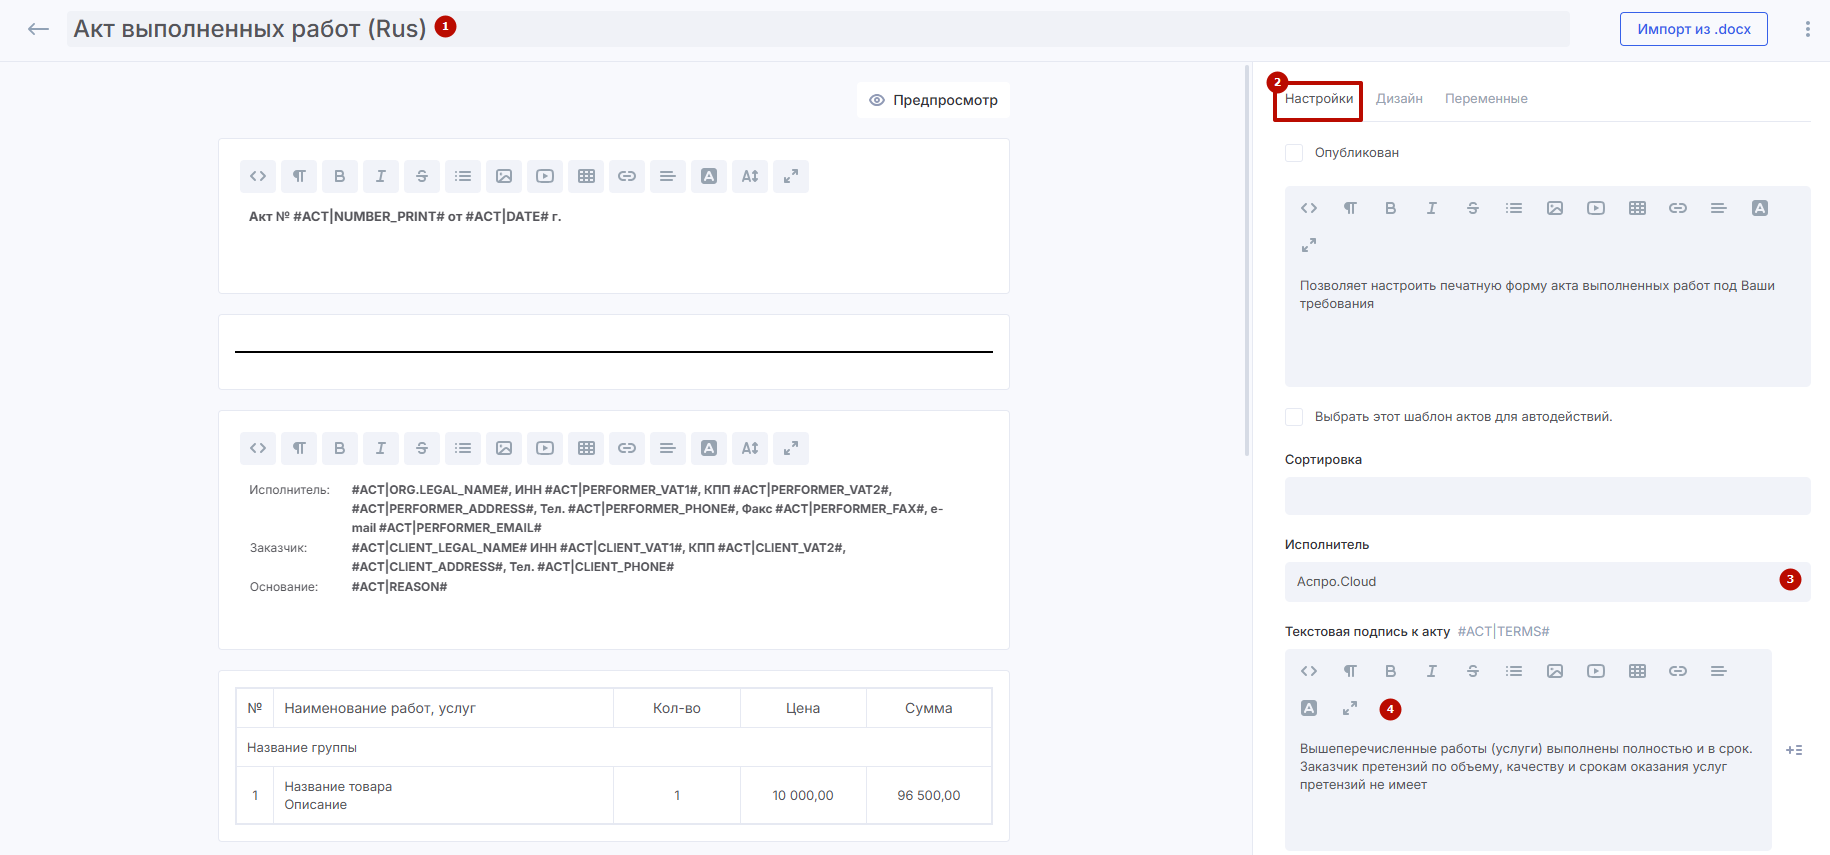Enable the Опубликован checkbox
Image resolution: width=1830 pixels, height=855 pixels.
(x=1294, y=153)
